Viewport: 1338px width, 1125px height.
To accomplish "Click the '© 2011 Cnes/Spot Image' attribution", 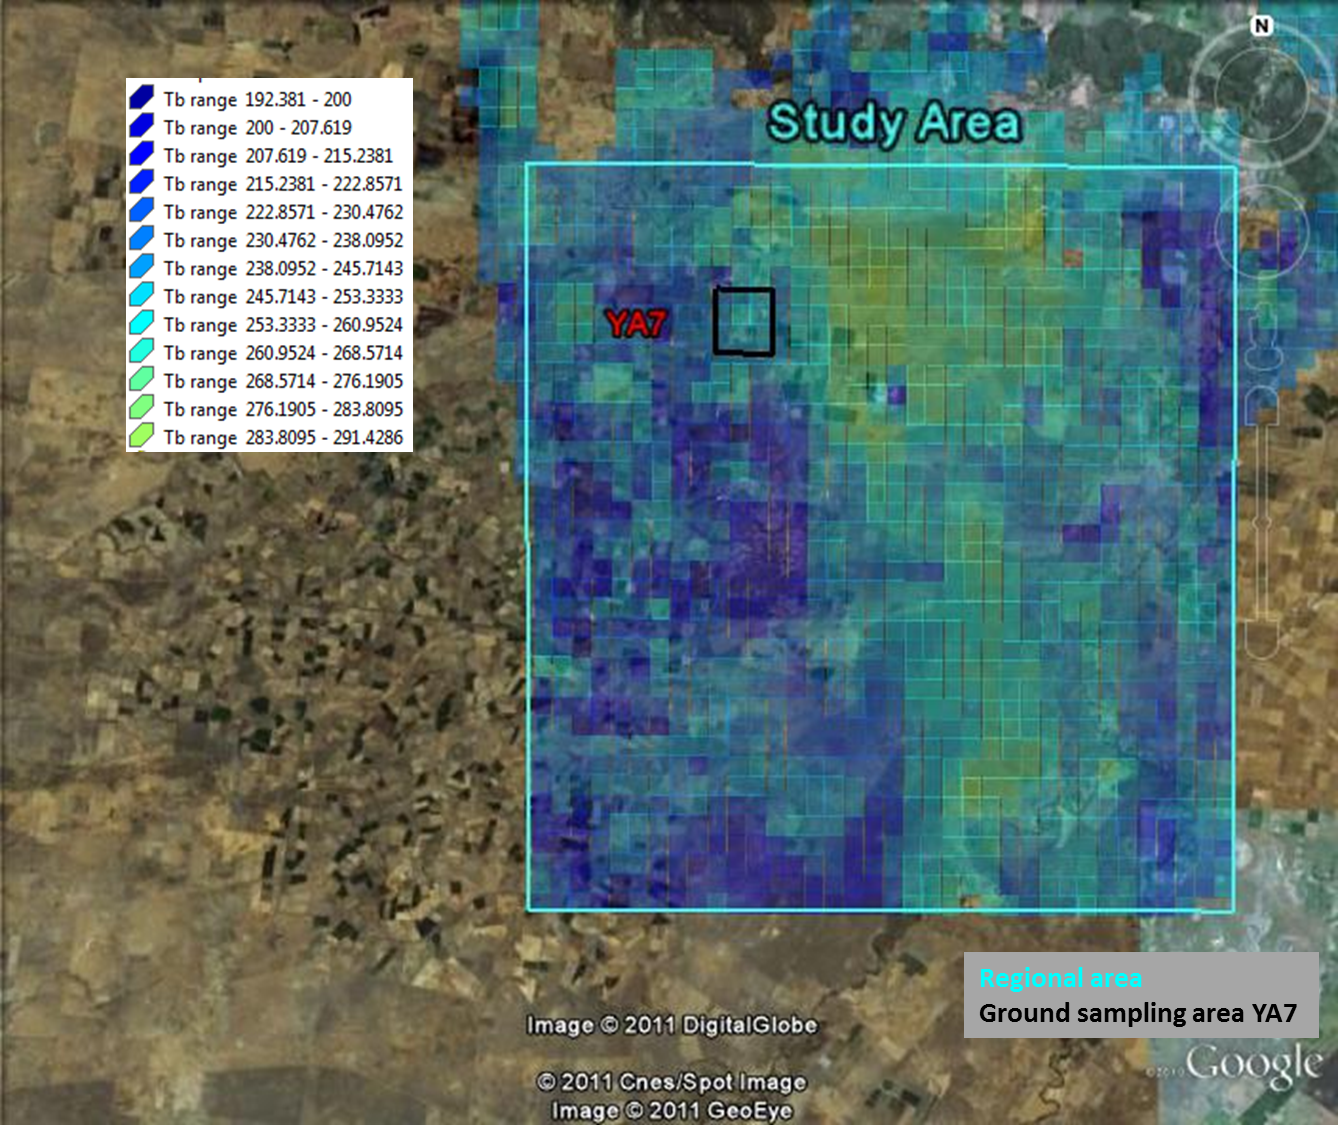I will 672,1082.
